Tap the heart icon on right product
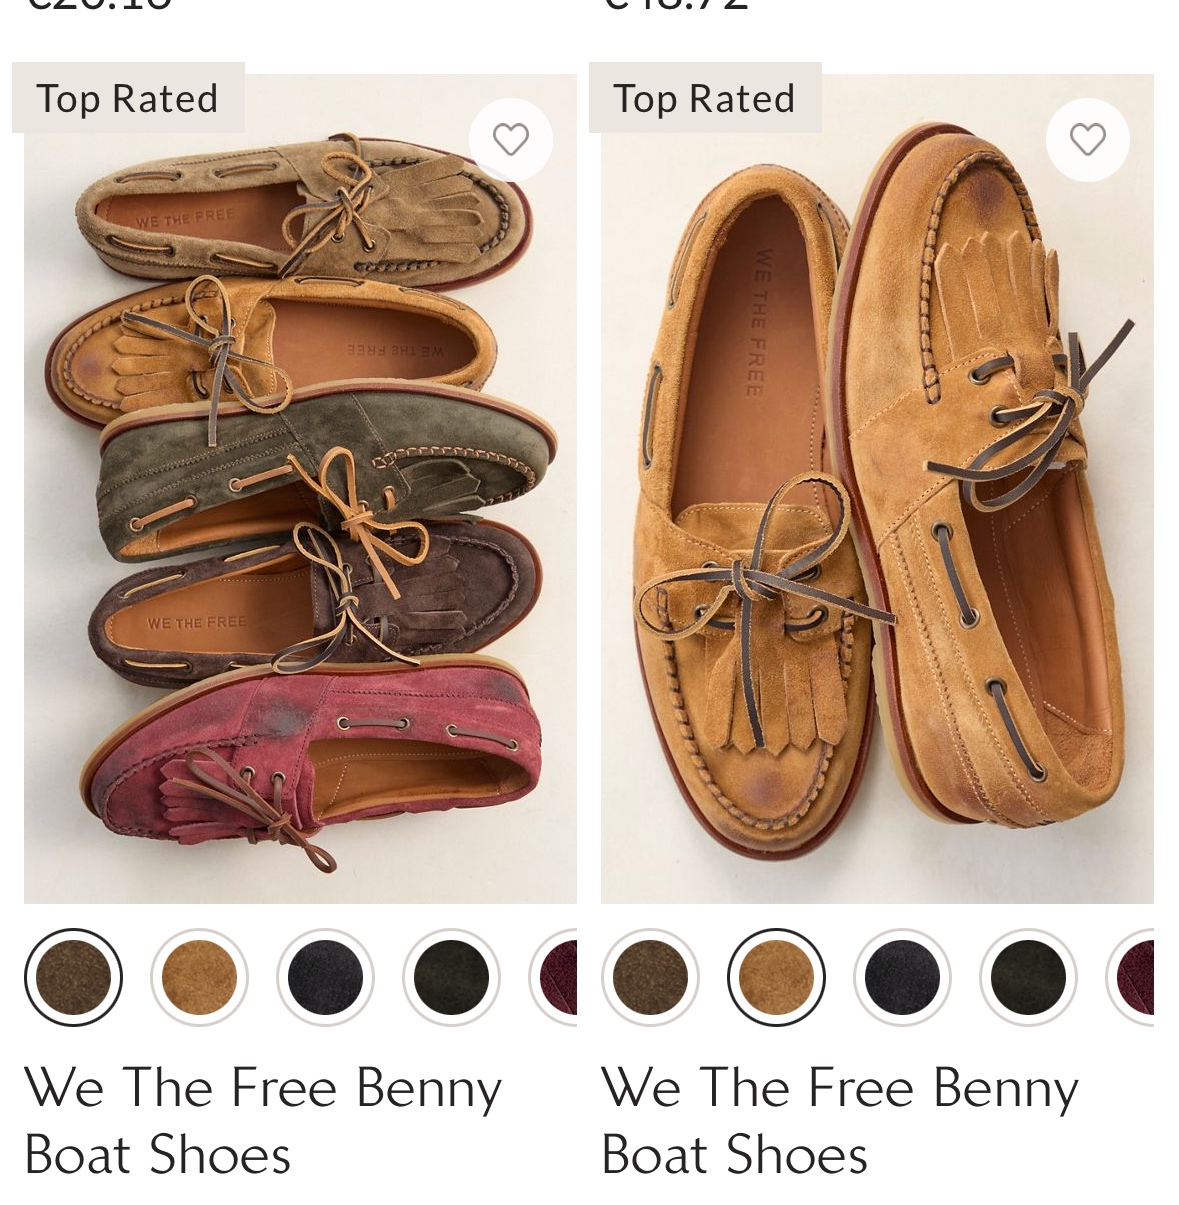The width and height of the screenshot is (1179, 1205). pos(1087,140)
